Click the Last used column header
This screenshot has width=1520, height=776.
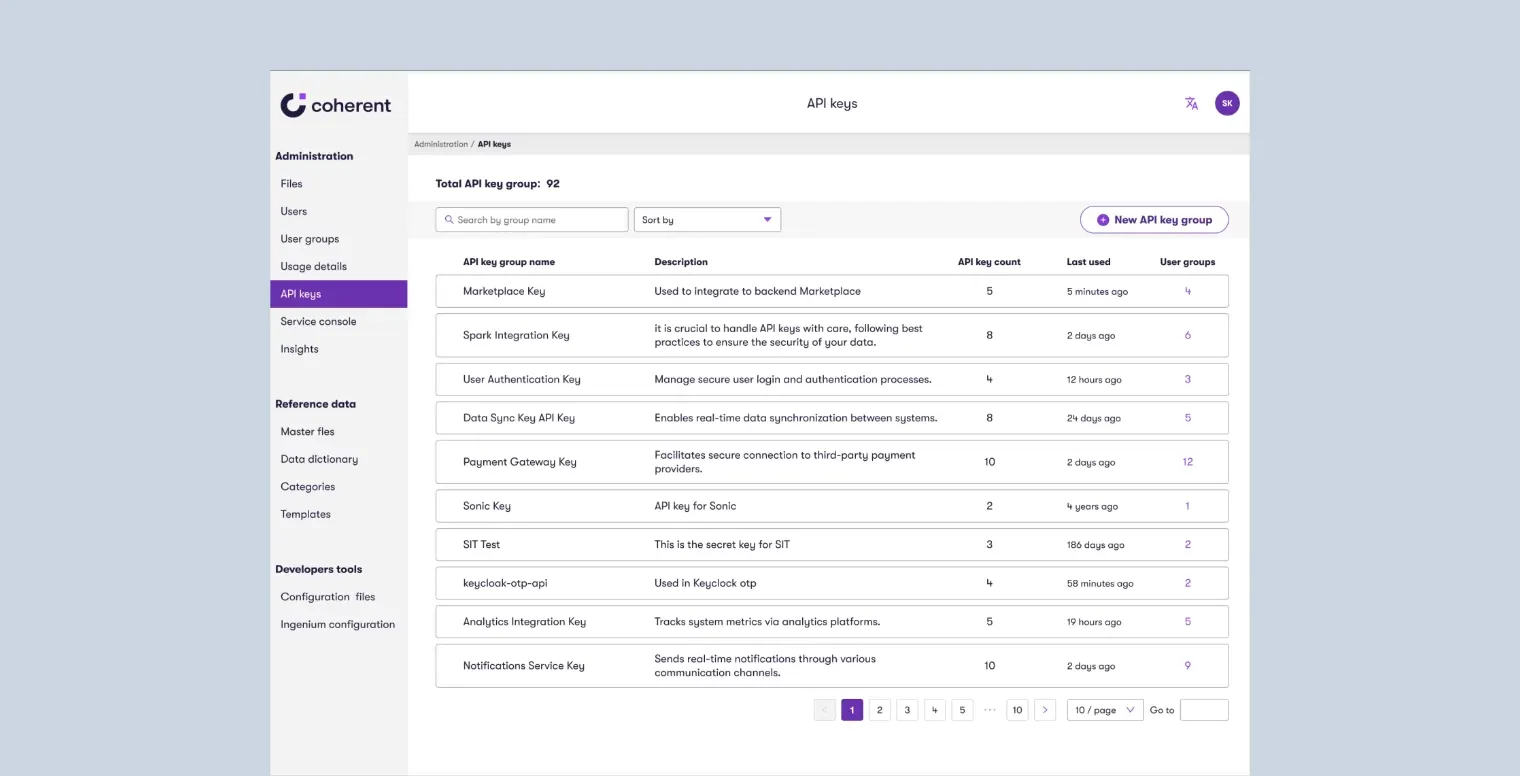pos(1088,262)
